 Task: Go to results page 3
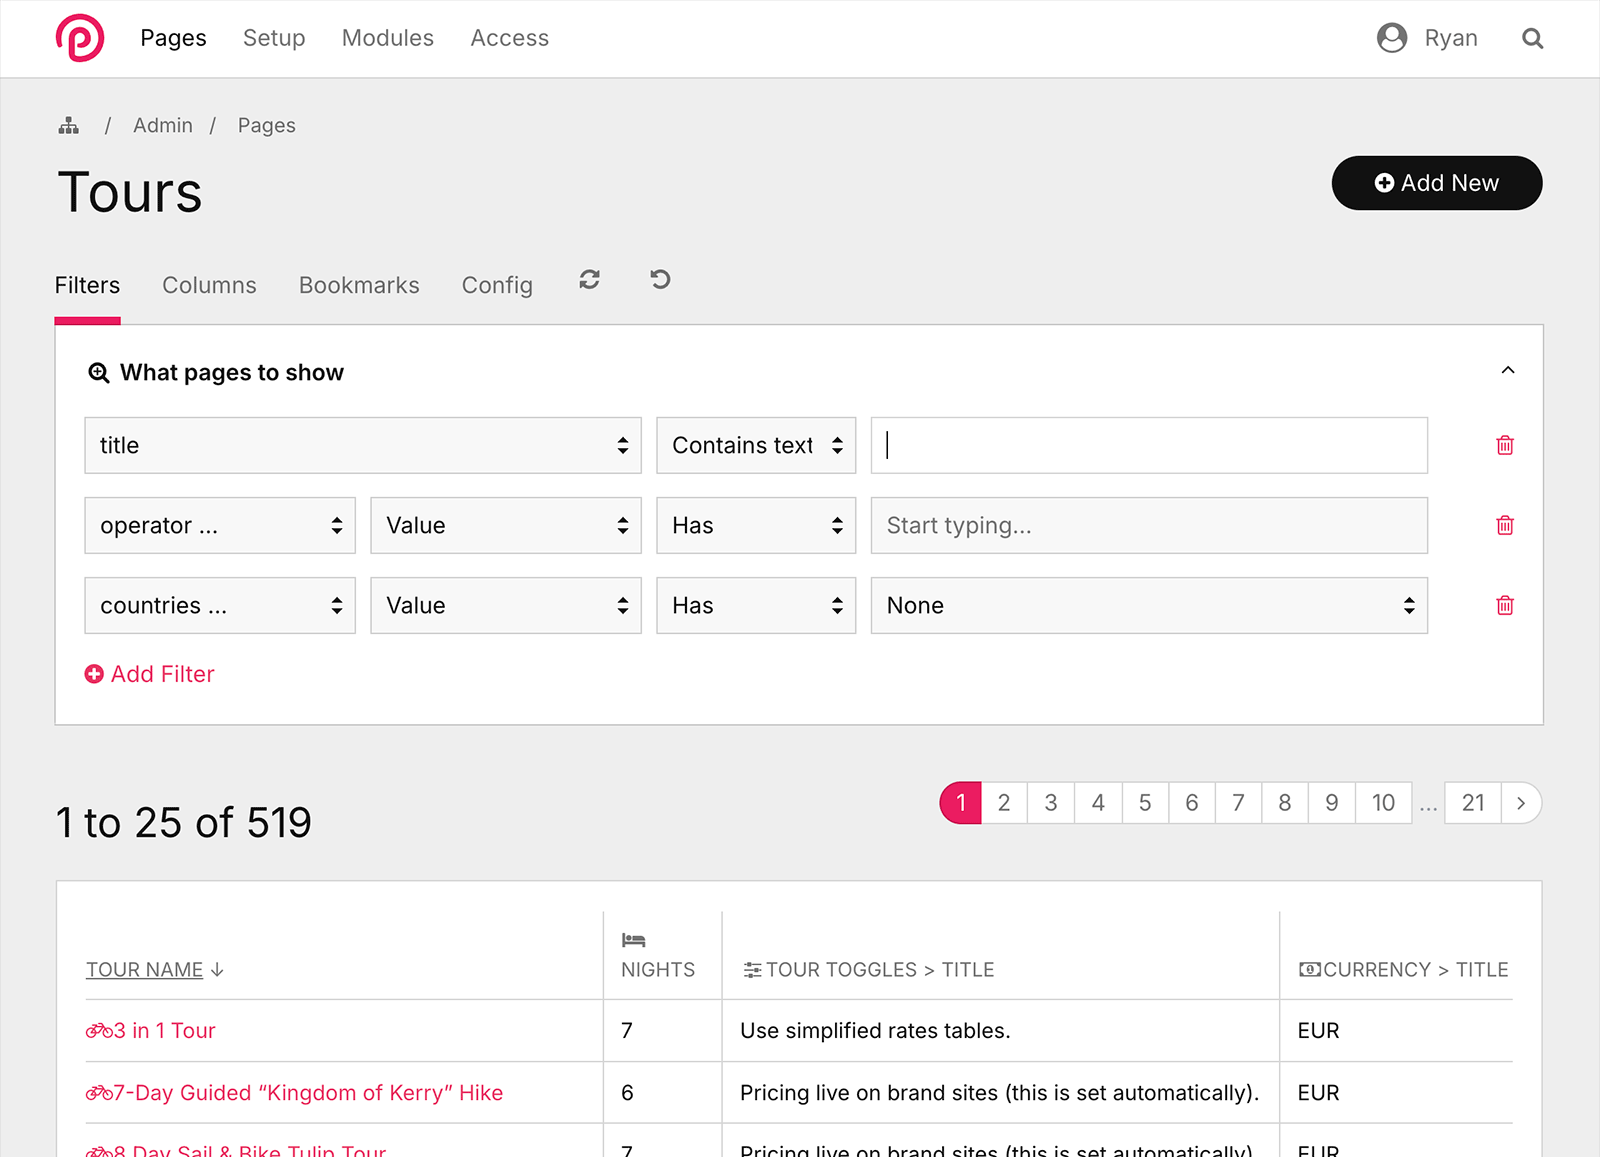(1051, 803)
